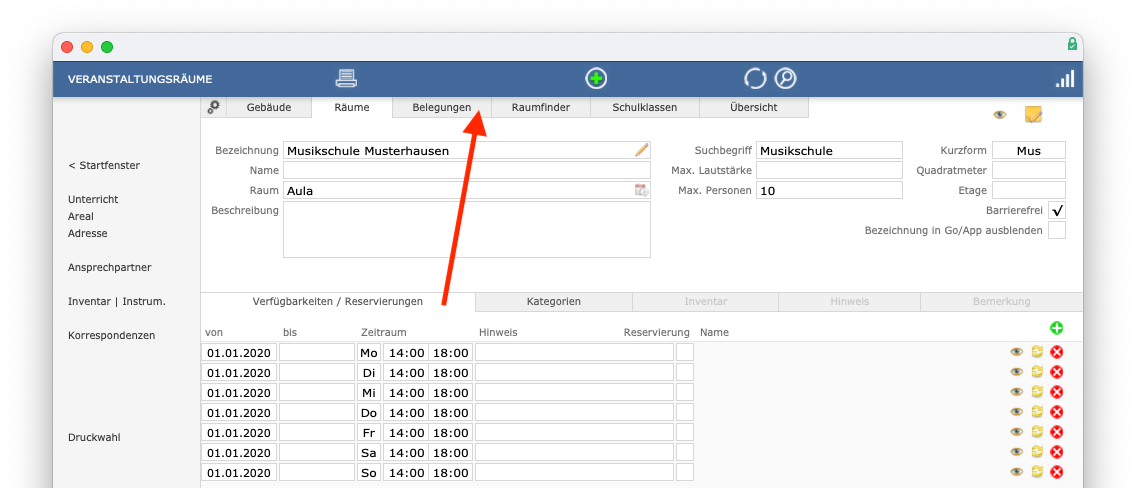
Task: Duplicate the Fr row with yellow icon
Action: click(x=1037, y=431)
